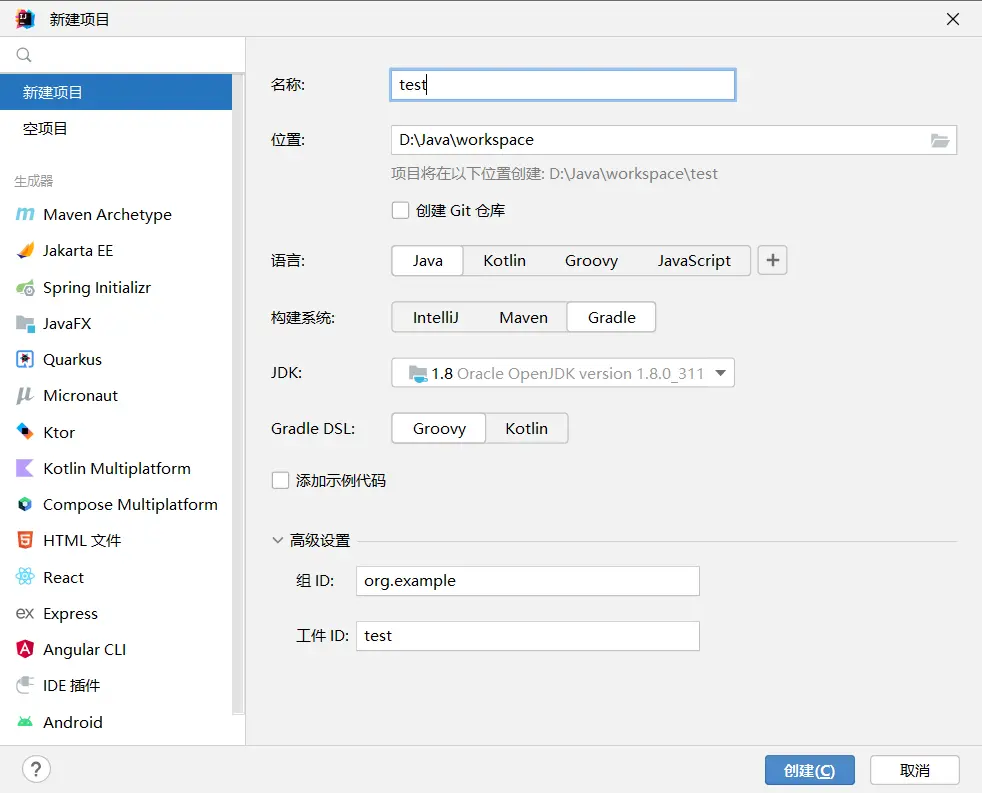Add another language with plus button
Screen dimensions: 982x793
(x=772, y=260)
